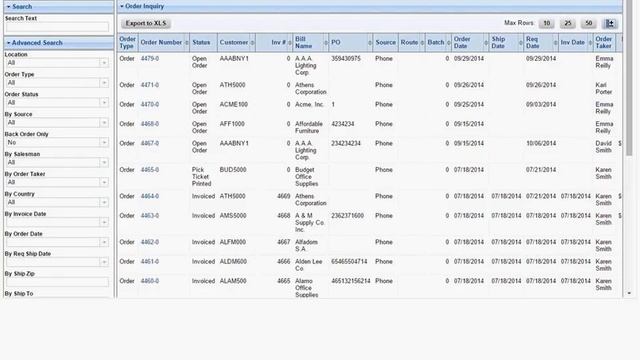
Task: Open order 4463-0 link
Action: coord(150,216)
